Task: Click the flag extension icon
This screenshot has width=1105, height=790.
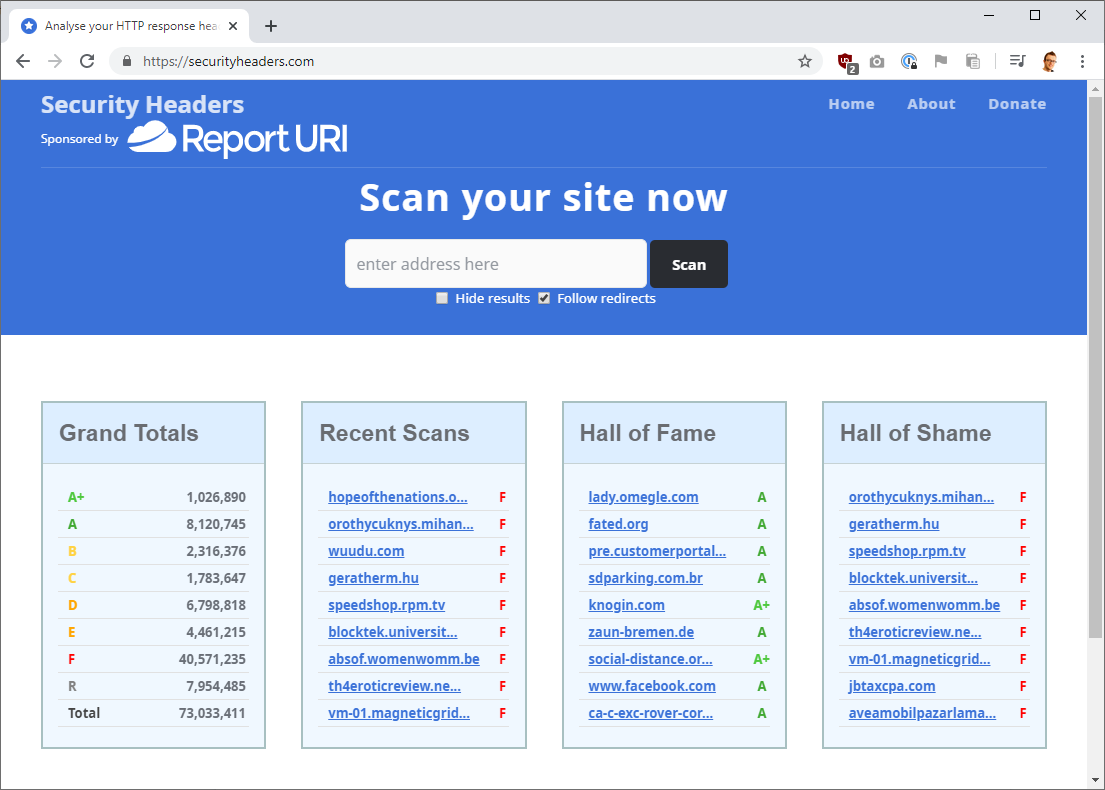Action: pos(940,61)
